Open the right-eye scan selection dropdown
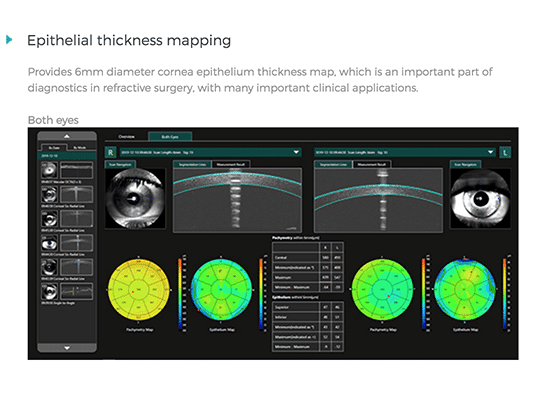This screenshot has width=540, height=400. pyautogui.click(x=210, y=152)
